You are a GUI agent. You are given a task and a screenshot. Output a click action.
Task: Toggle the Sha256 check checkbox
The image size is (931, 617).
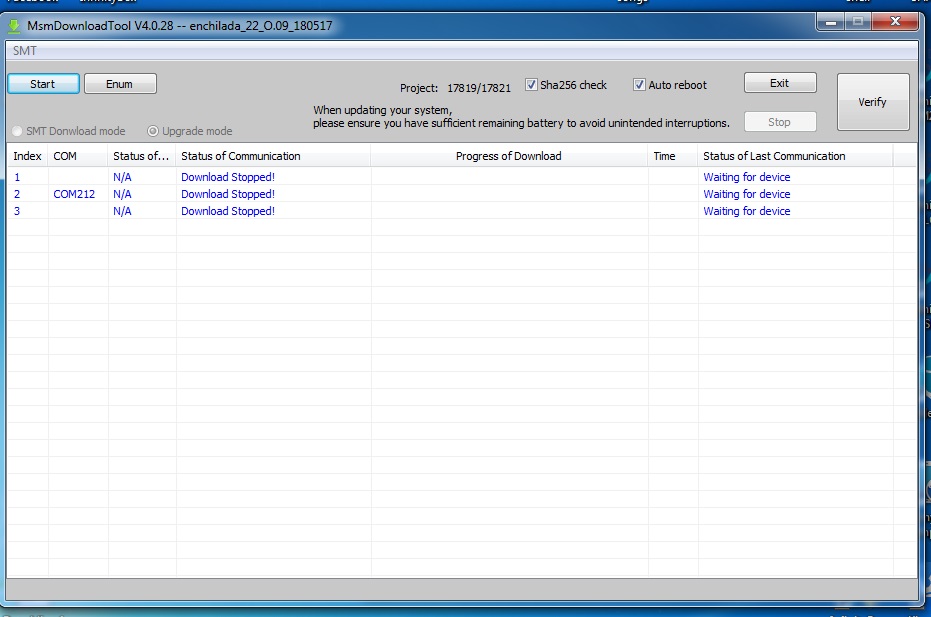pyautogui.click(x=531, y=85)
